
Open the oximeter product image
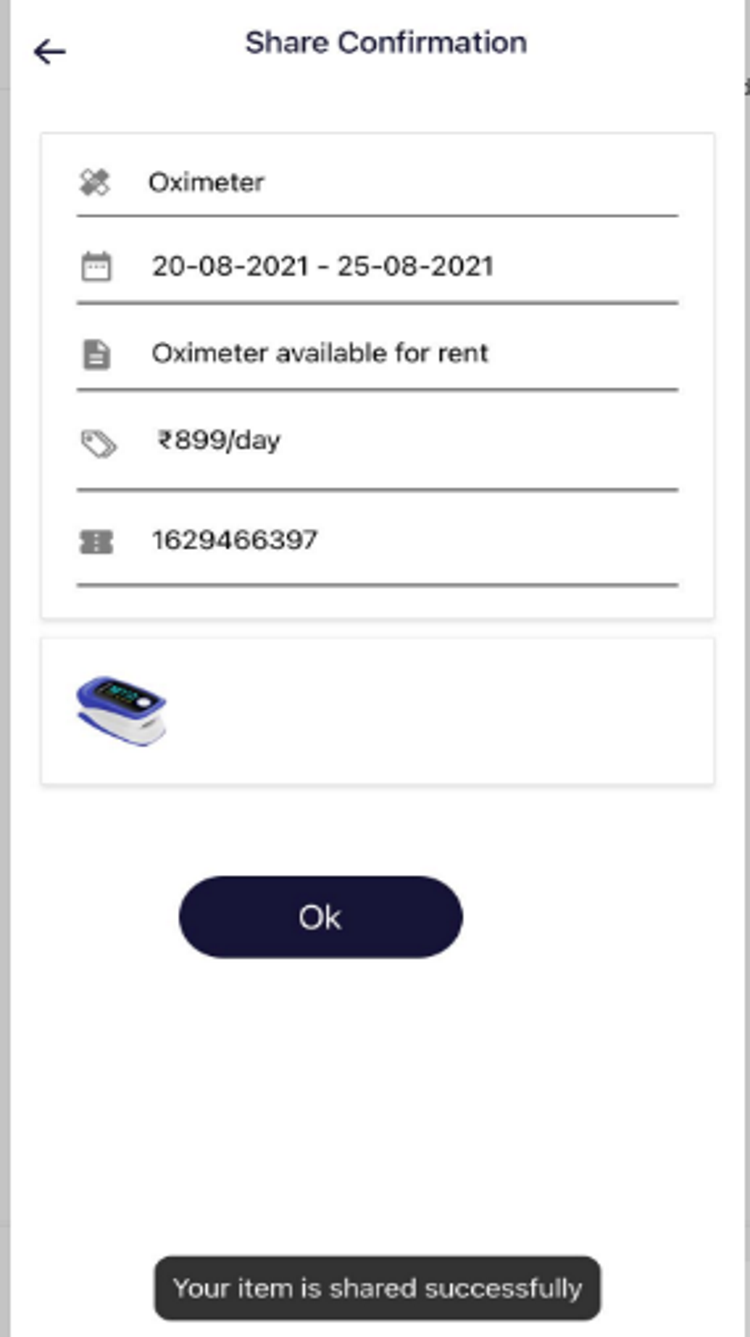point(121,710)
